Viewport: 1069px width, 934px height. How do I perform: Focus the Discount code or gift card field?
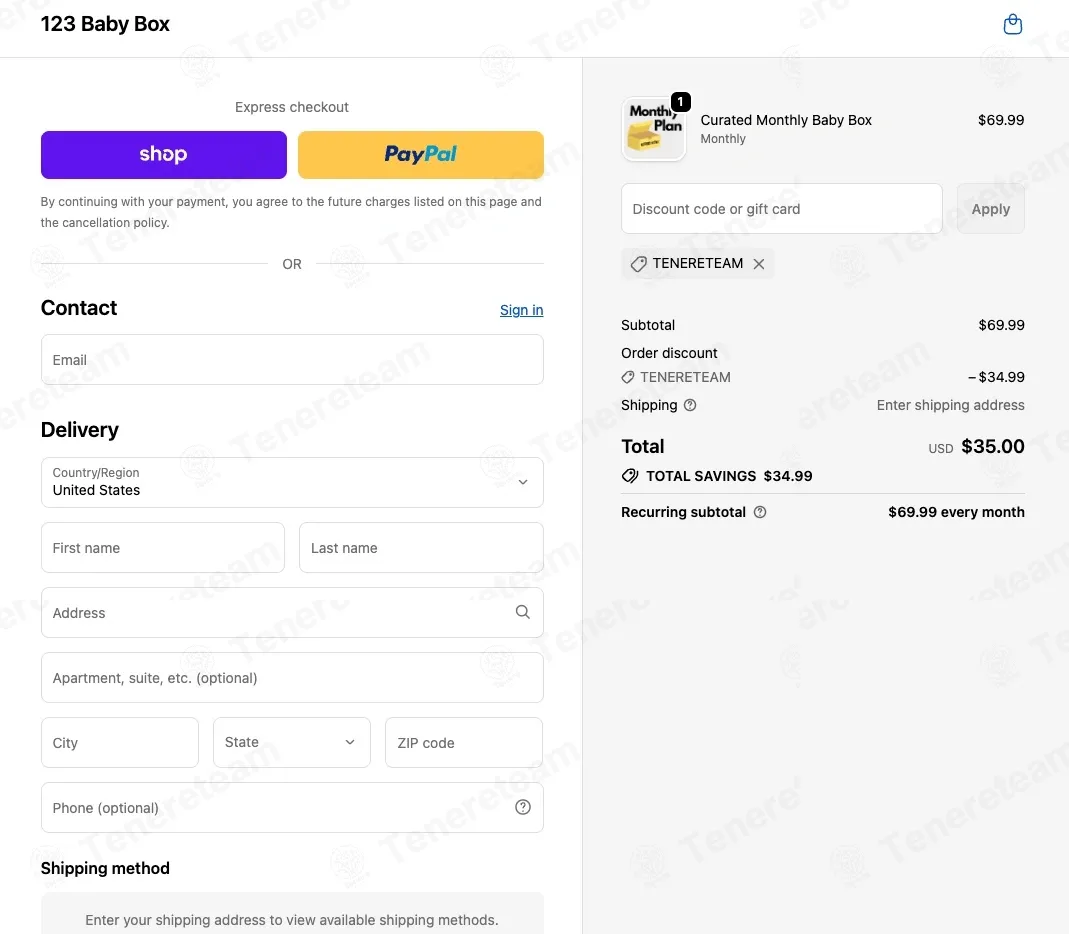pyautogui.click(x=781, y=209)
